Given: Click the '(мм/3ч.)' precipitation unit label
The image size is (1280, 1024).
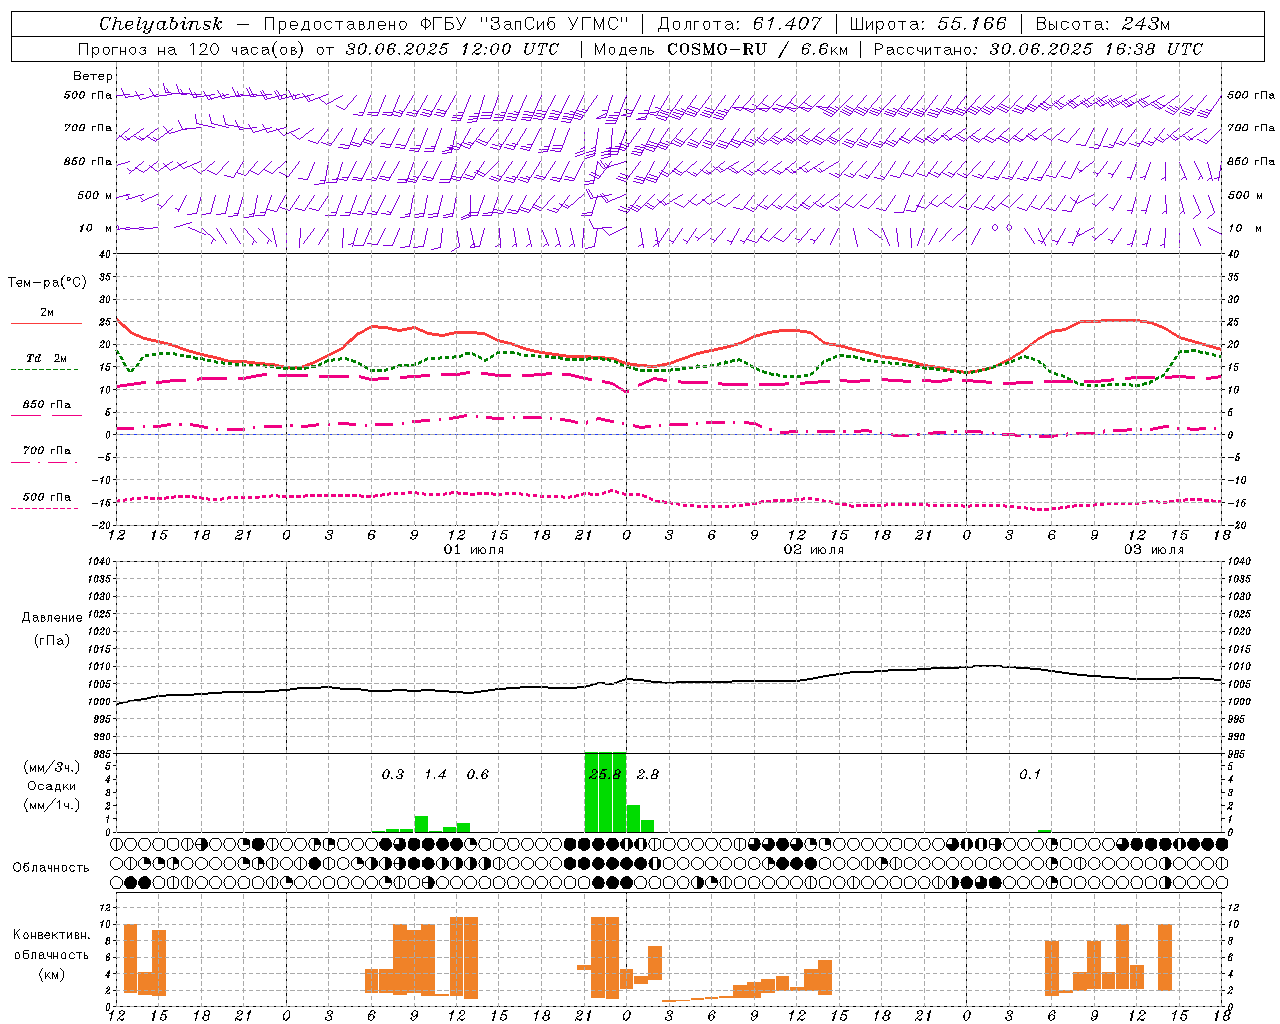Looking at the screenshot, I should [x=52, y=767].
